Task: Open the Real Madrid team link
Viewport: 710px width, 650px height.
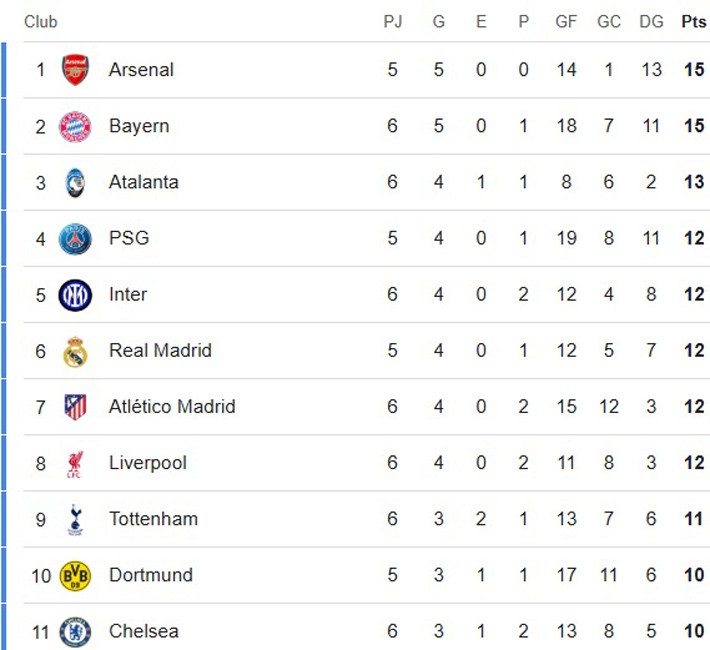Action: coord(160,351)
